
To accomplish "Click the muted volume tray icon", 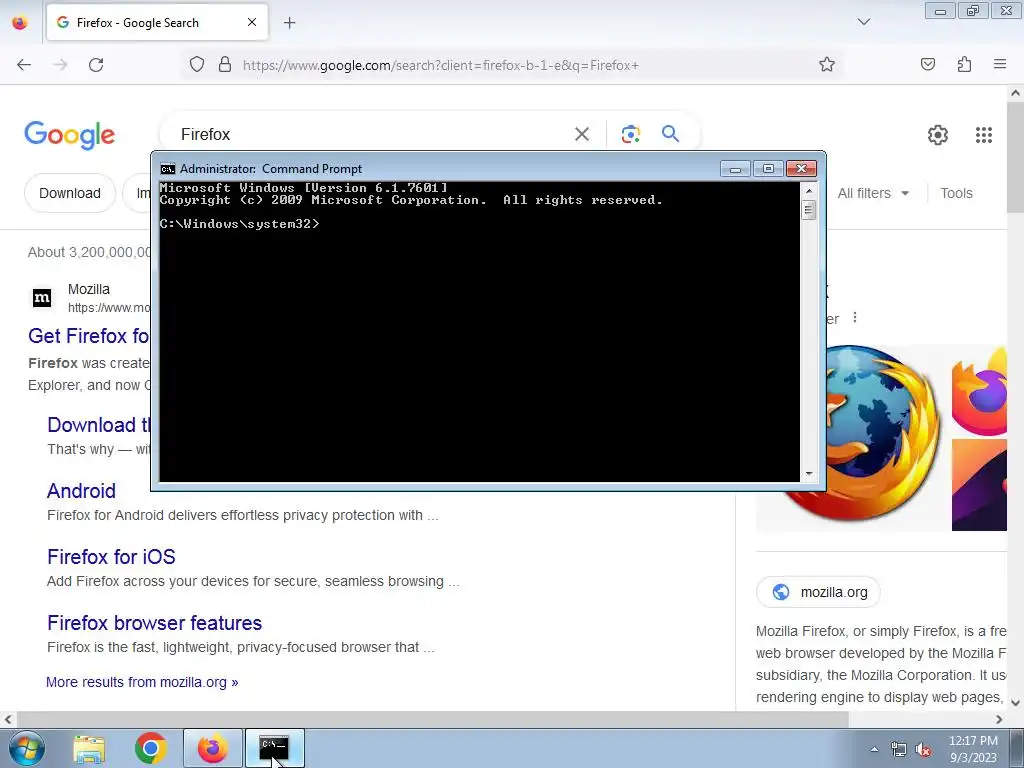I will (x=923, y=749).
